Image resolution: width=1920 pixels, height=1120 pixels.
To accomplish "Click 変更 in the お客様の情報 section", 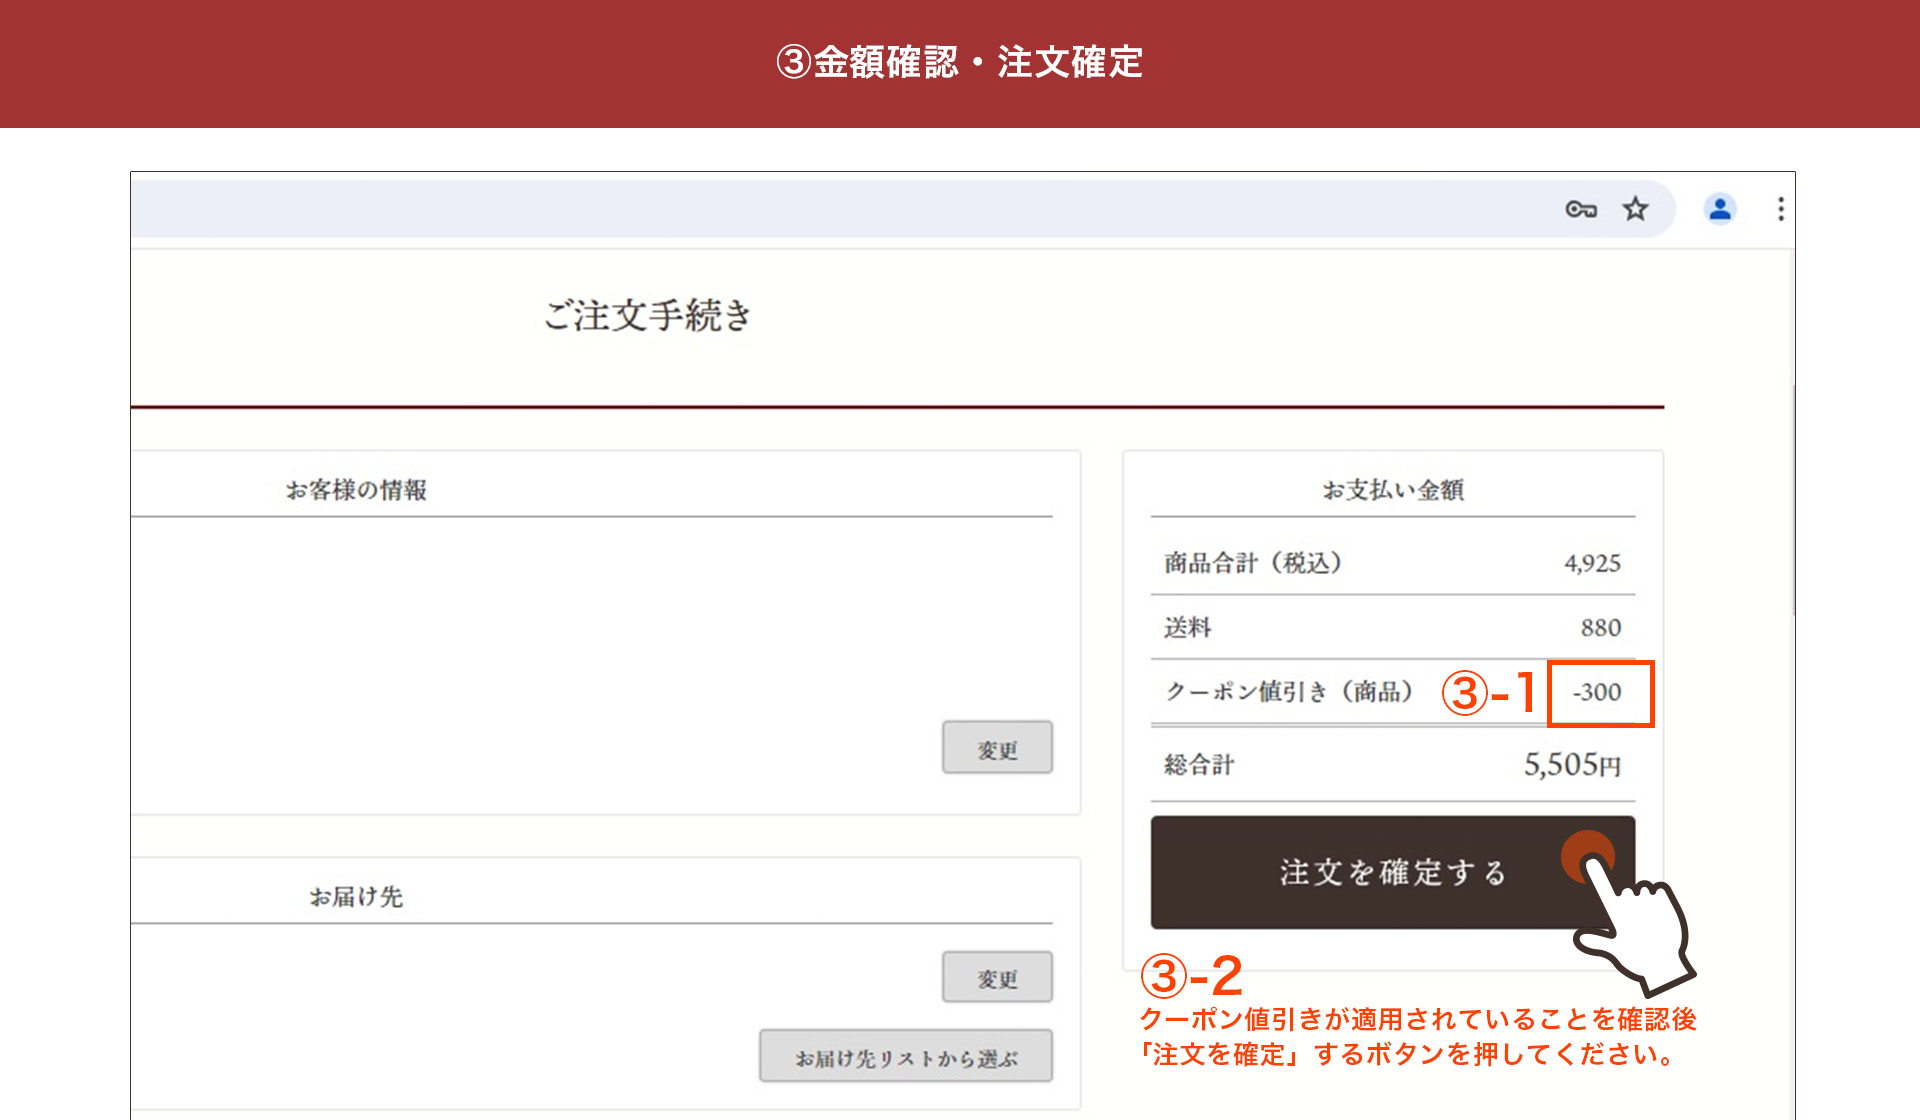I will tap(997, 747).
